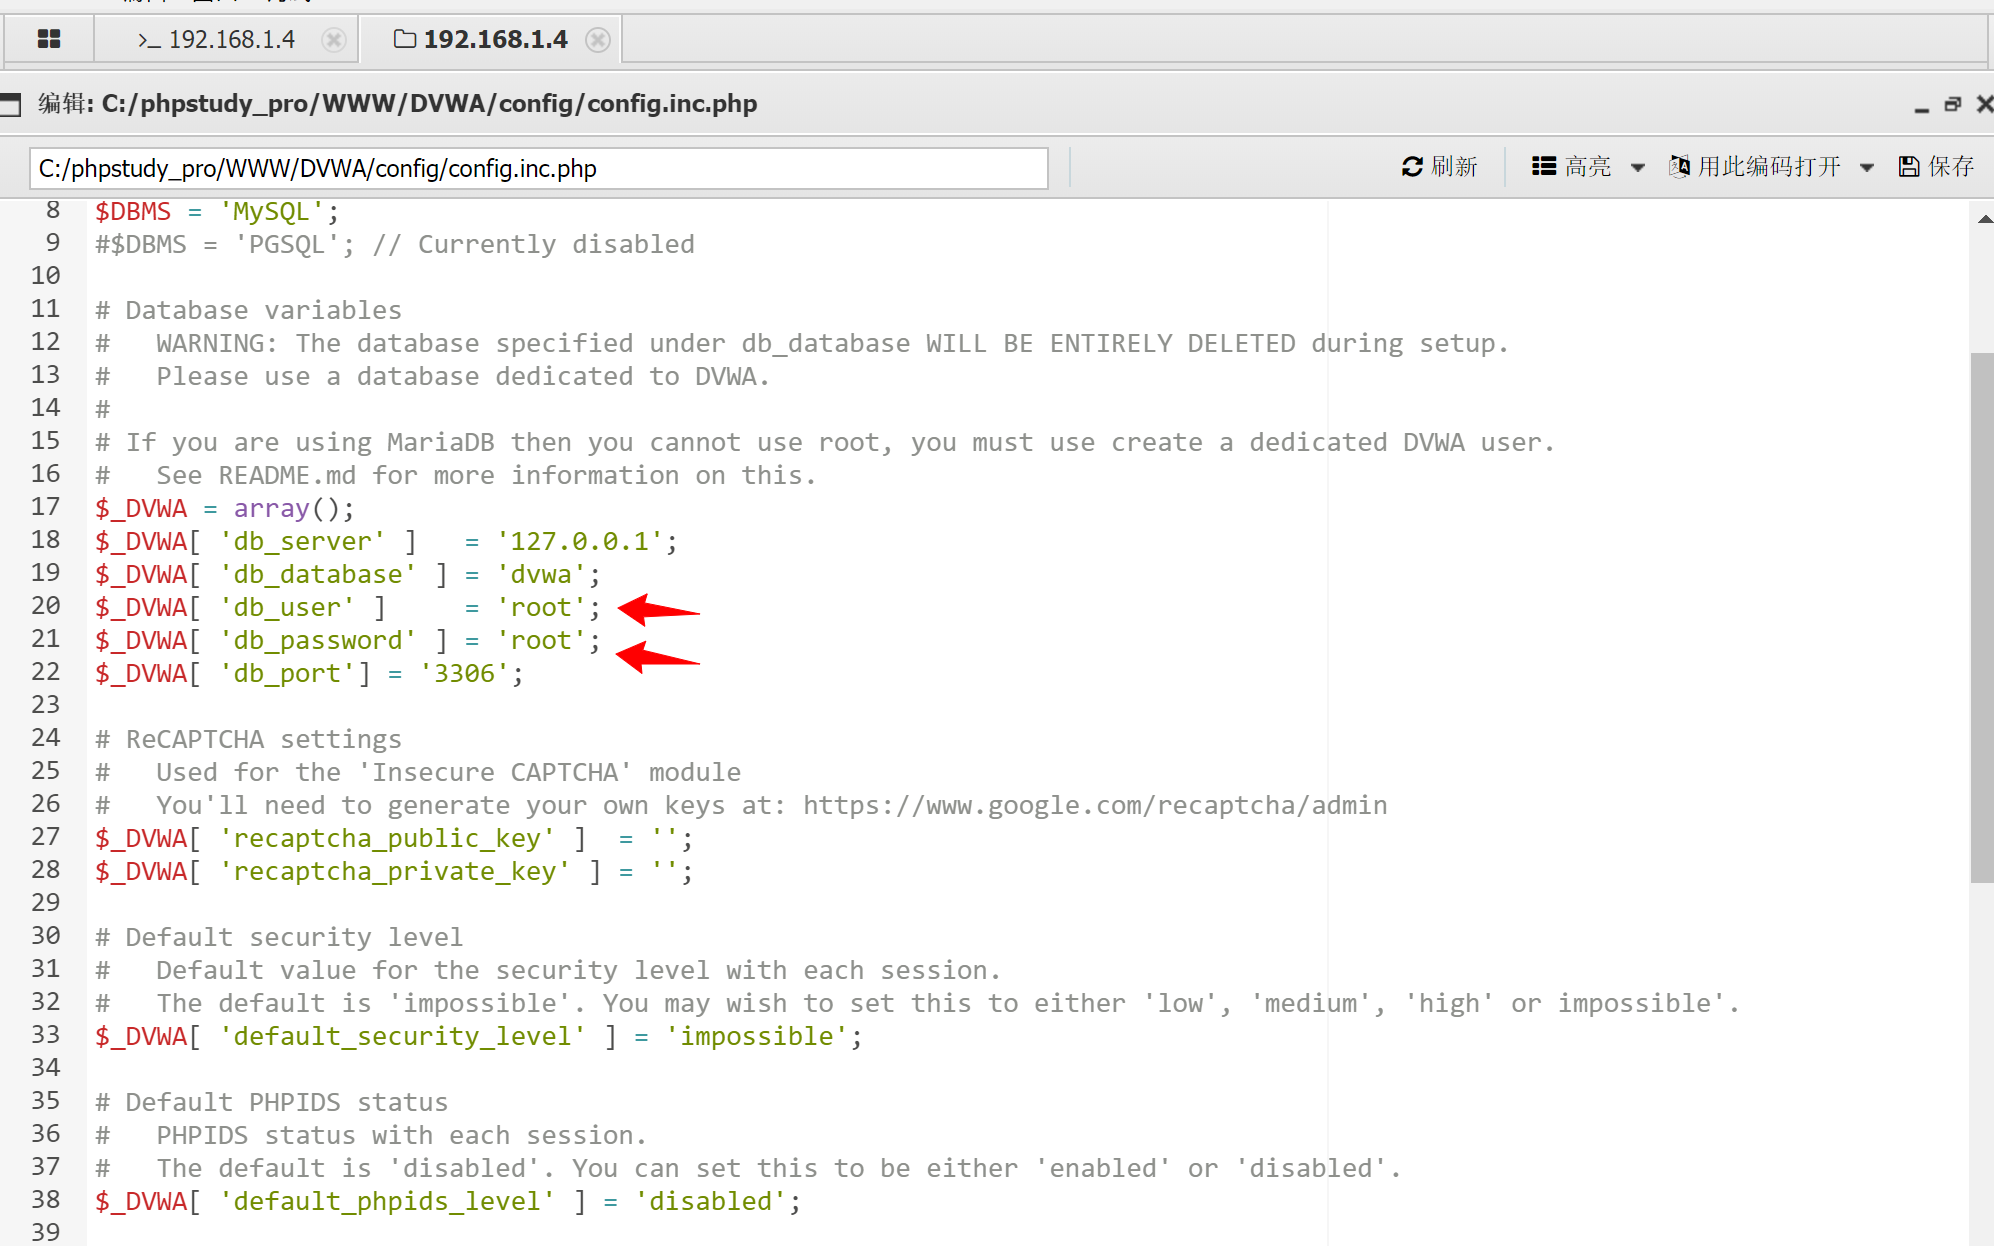Expand the 用此编码打开 dropdown arrow
The height and width of the screenshot is (1246, 1994).
tap(1867, 167)
